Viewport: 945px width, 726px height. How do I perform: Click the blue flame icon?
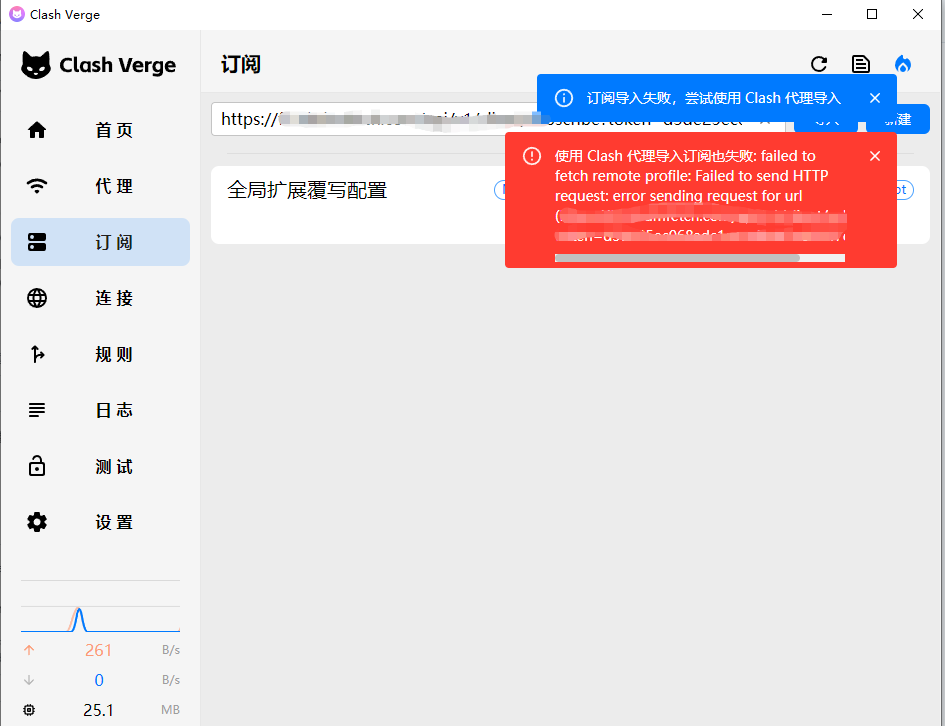pyautogui.click(x=903, y=64)
